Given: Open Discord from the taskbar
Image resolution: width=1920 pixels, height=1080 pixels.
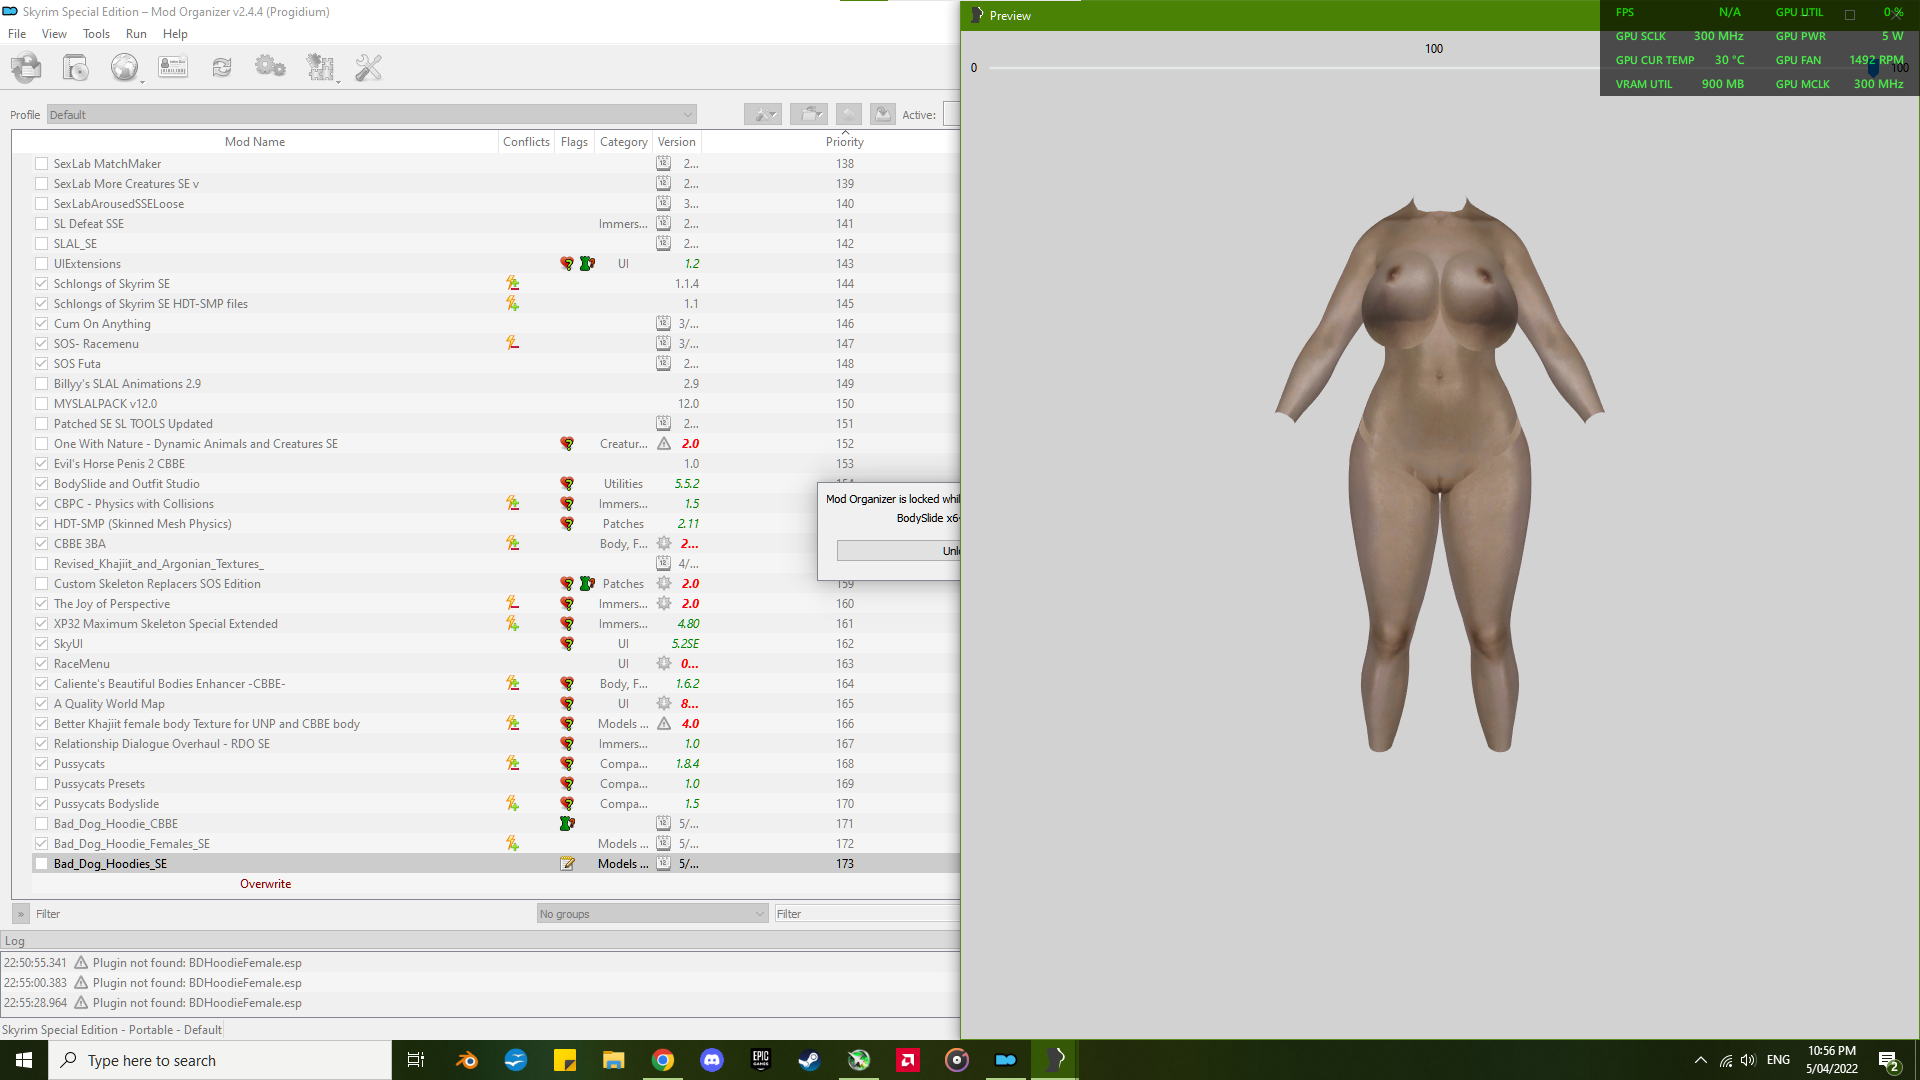Looking at the screenshot, I should pyautogui.click(x=712, y=1060).
